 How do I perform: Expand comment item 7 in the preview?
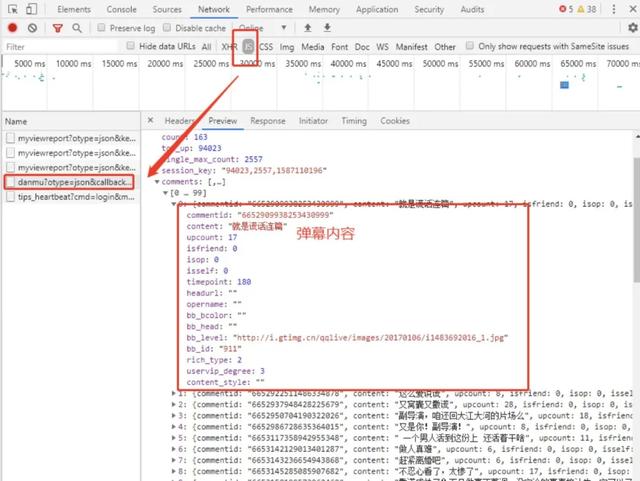(173, 460)
